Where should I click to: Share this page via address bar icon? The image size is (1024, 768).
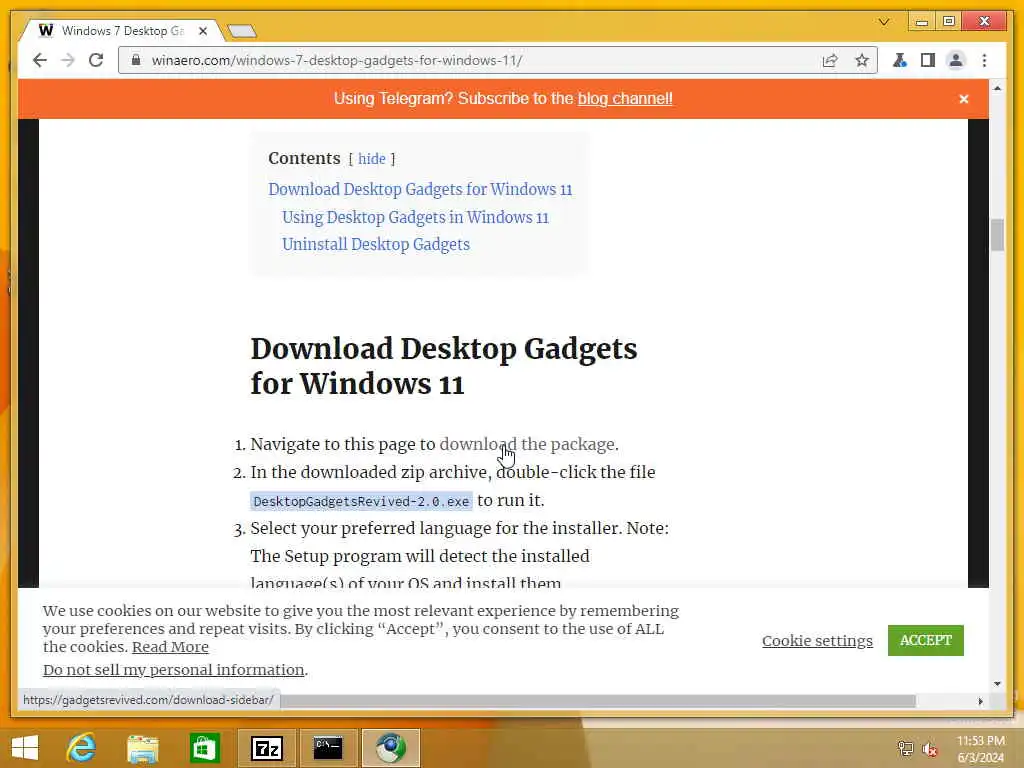(x=830, y=61)
